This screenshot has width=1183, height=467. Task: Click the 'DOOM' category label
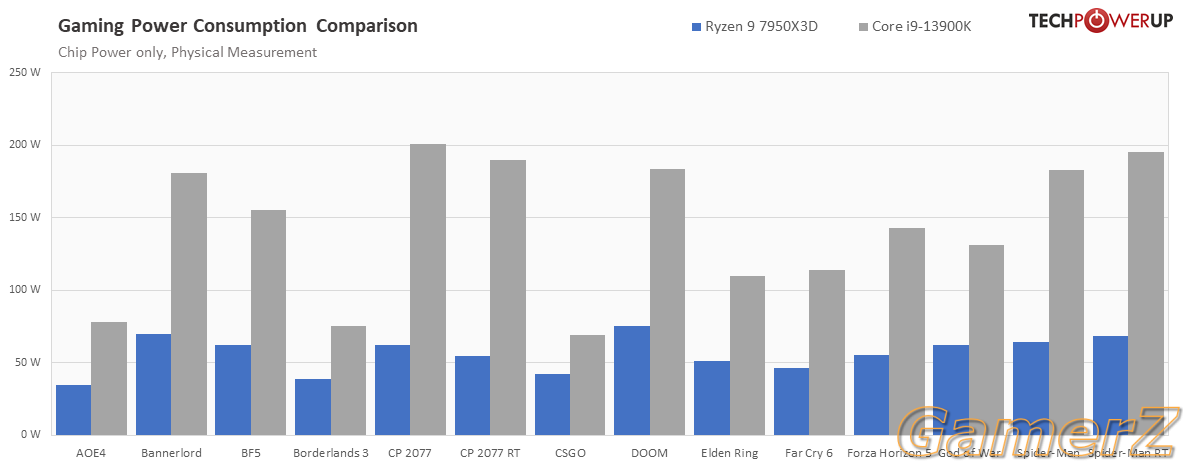(x=650, y=453)
